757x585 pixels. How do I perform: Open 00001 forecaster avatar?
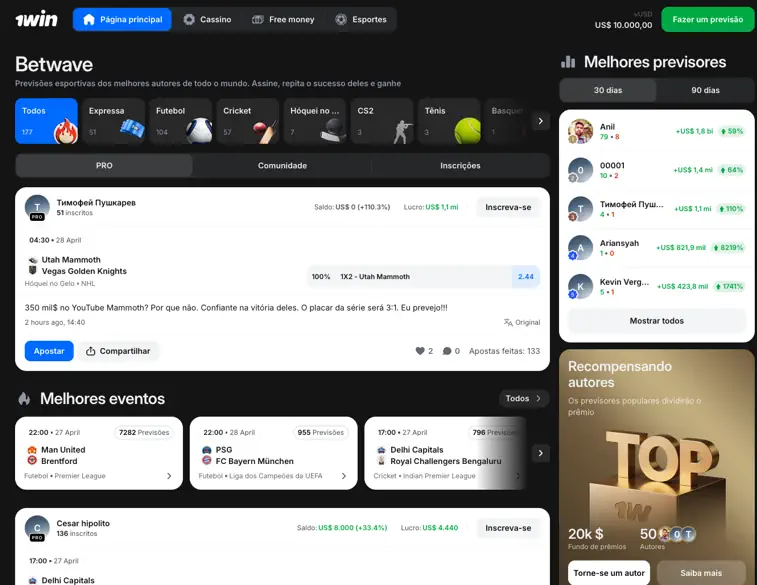(x=580, y=170)
